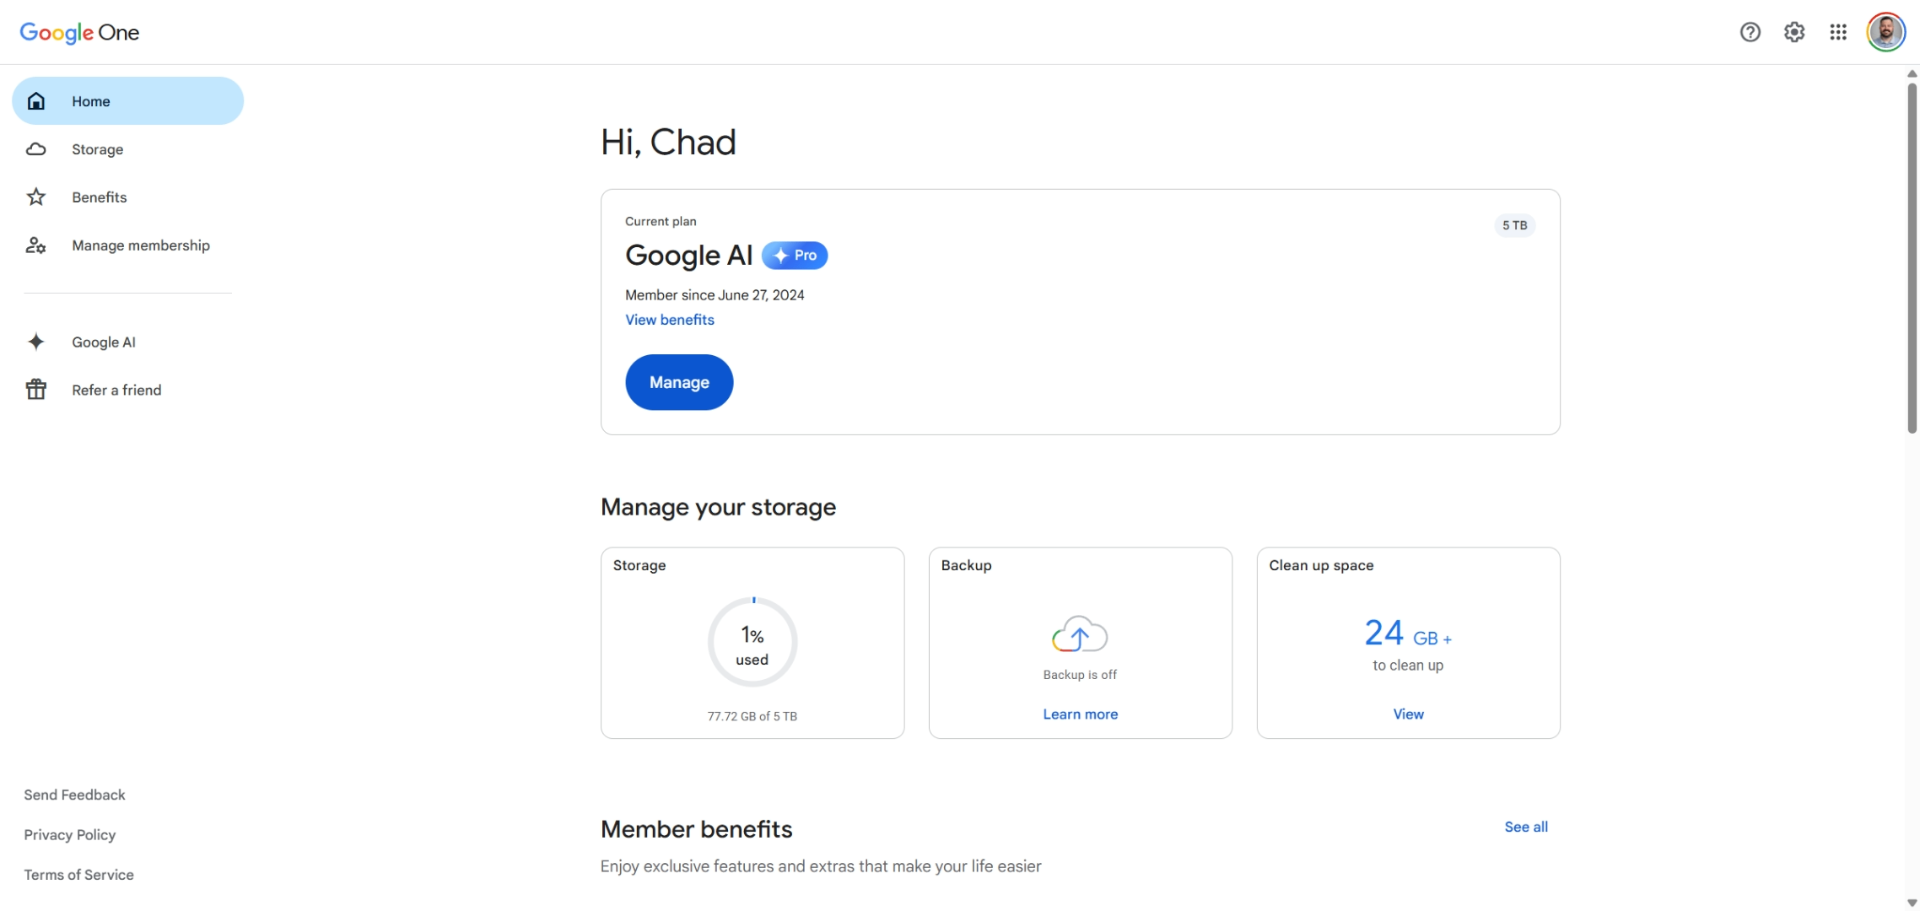
Task: Open Send Feedback link
Action: [75, 795]
